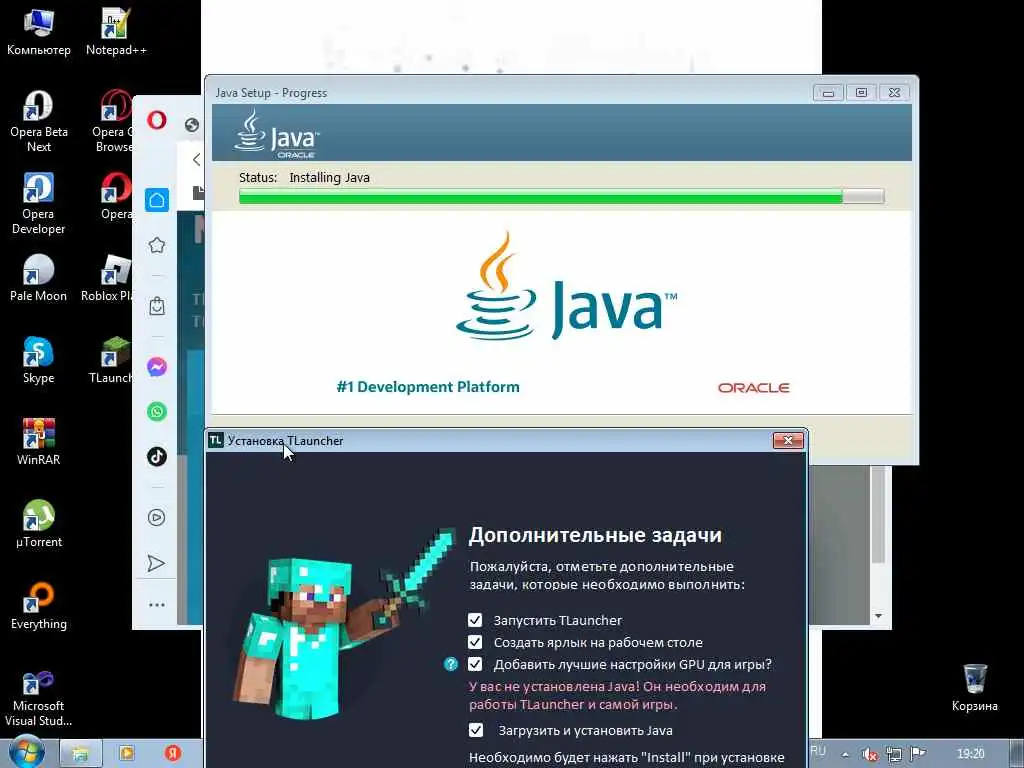Image resolution: width=1024 pixels, height=768 pixels.
Task: Open the Action Center flag icon
Action: pyautogui.click(x=918, y=754)
